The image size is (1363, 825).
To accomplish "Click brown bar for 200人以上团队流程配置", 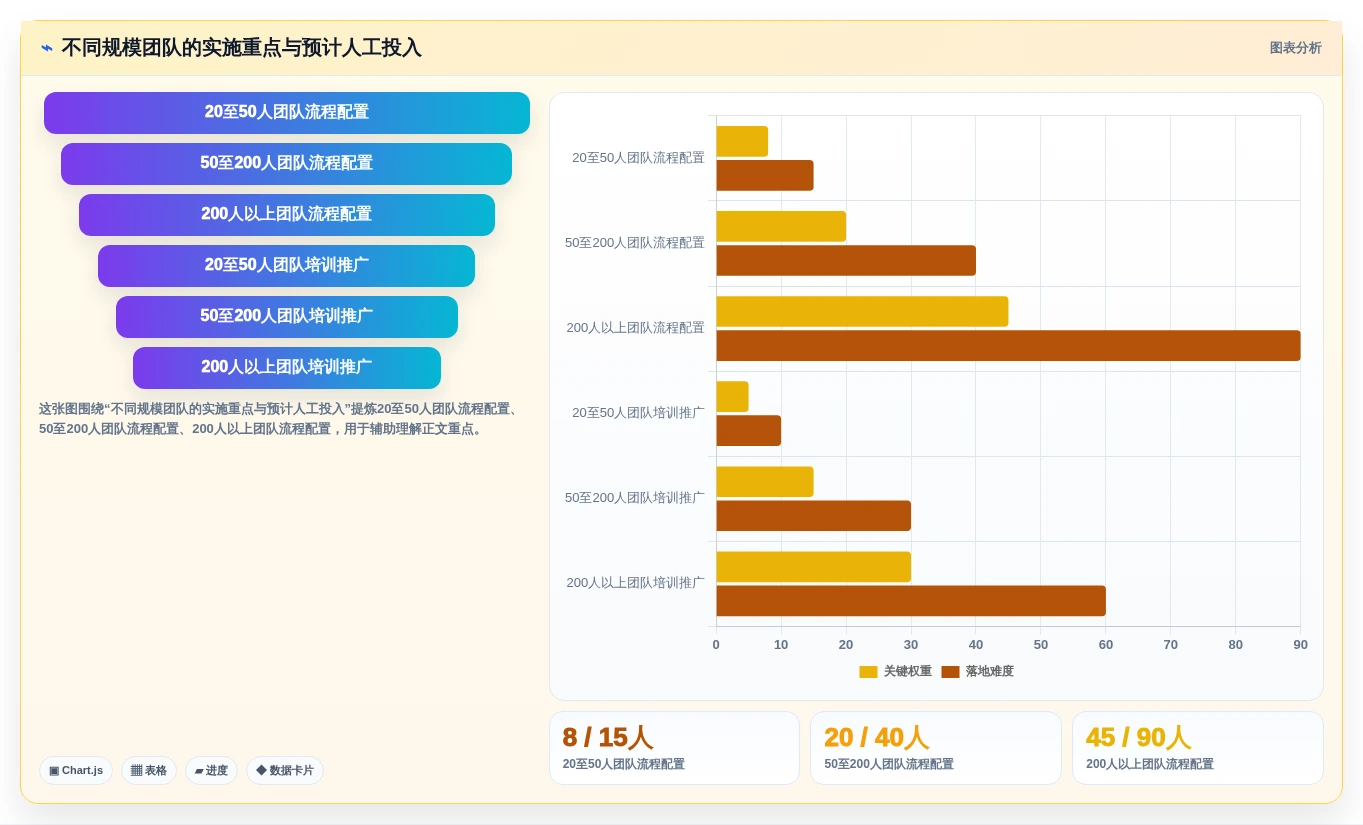I will (1008, 345).
